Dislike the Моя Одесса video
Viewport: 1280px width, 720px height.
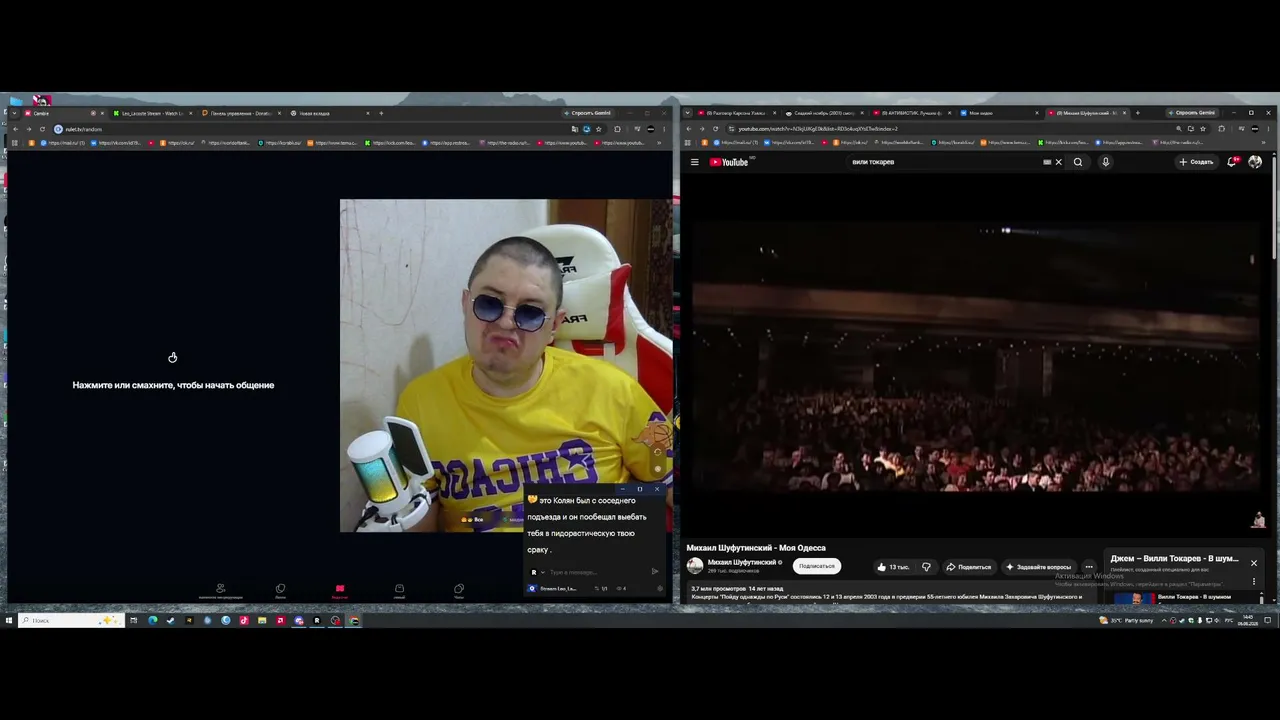926,567
